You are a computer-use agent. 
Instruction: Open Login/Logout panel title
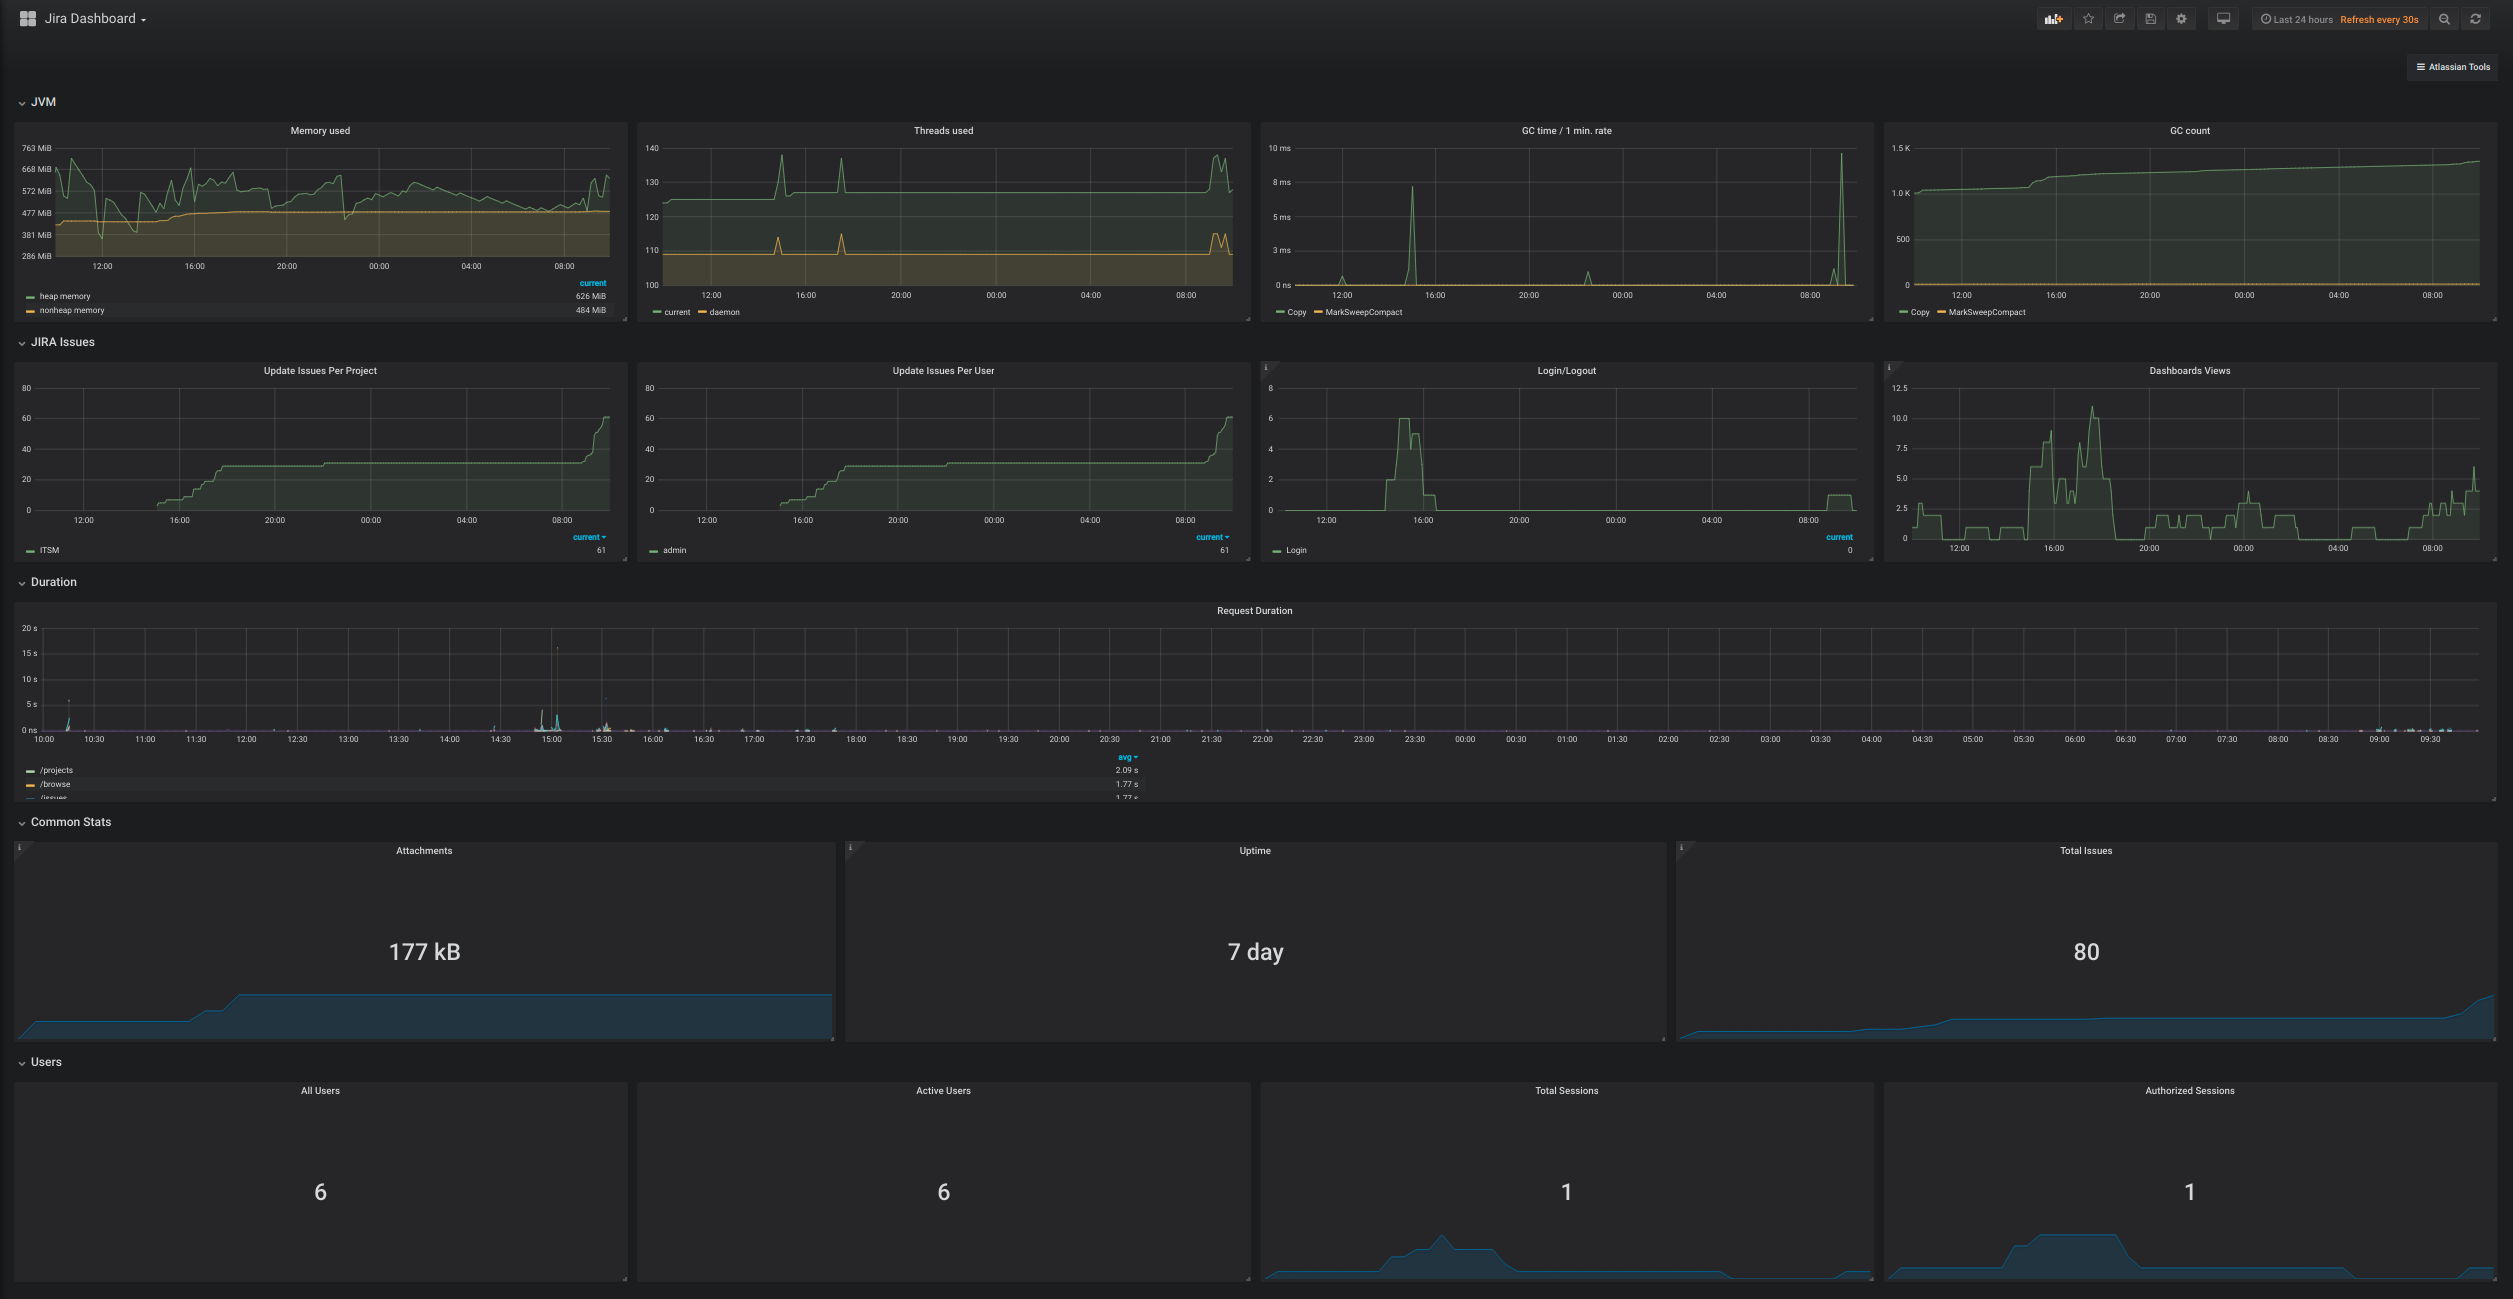(1566, 371)
